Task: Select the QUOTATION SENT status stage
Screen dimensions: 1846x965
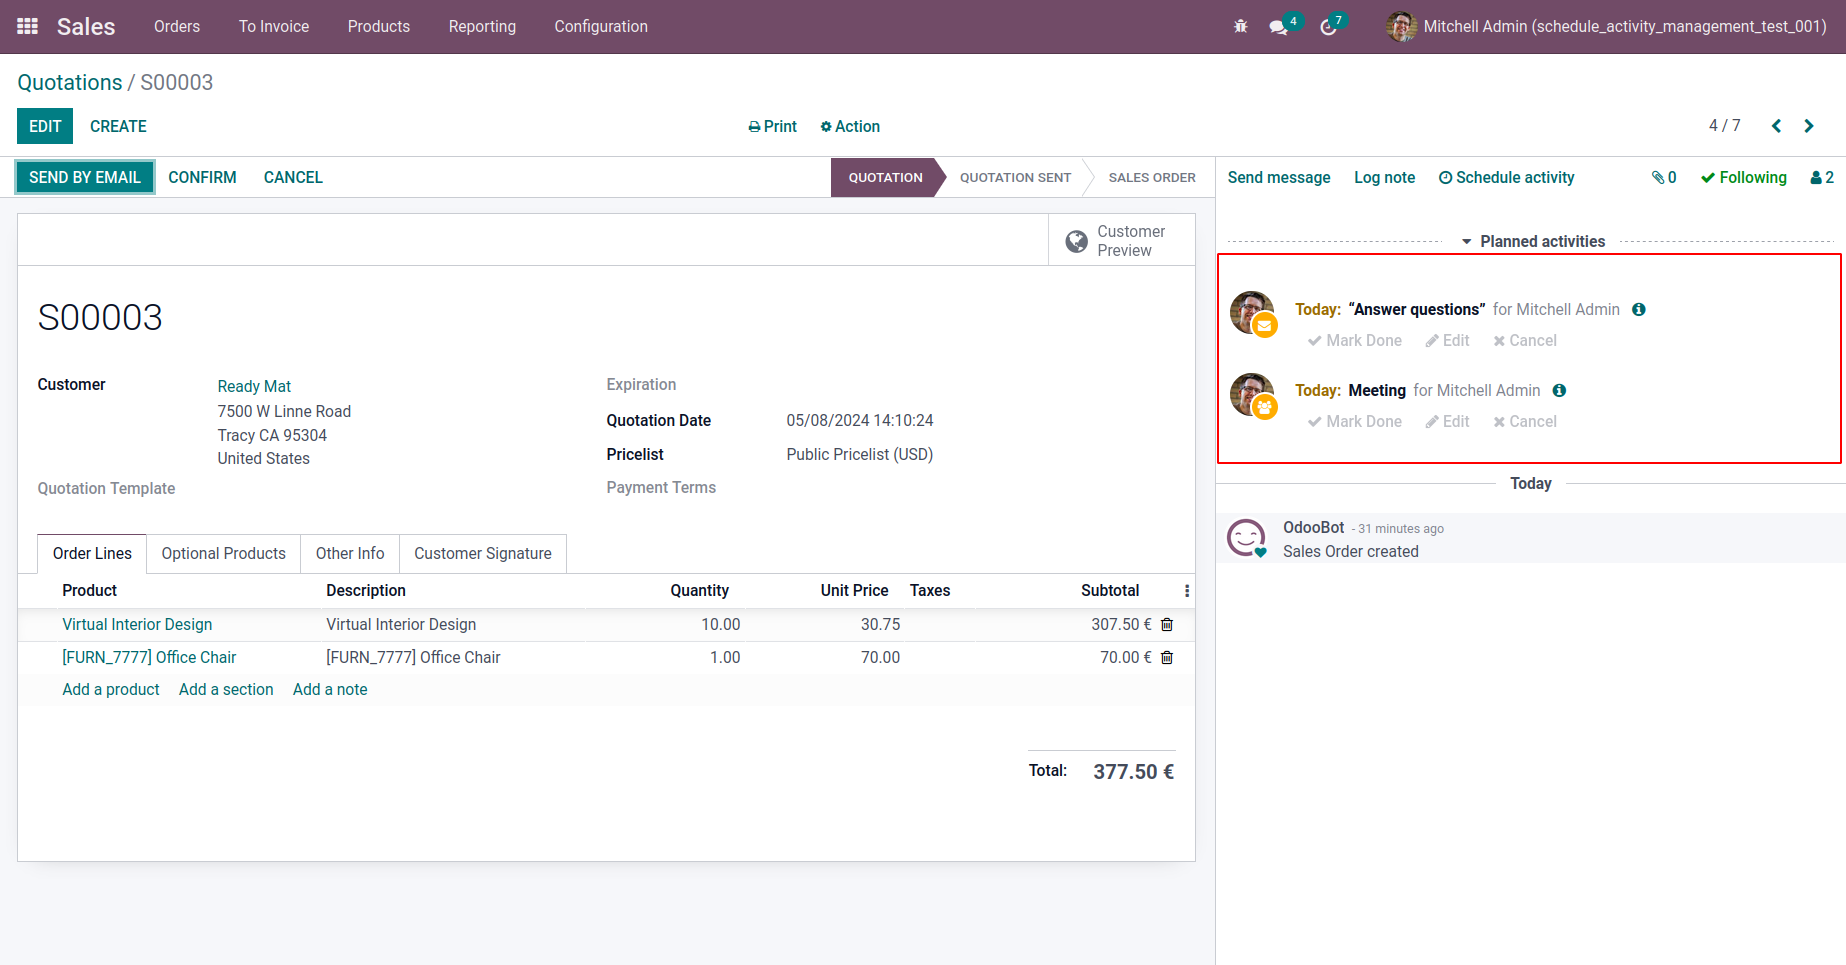Action: tap(1015, 177)
